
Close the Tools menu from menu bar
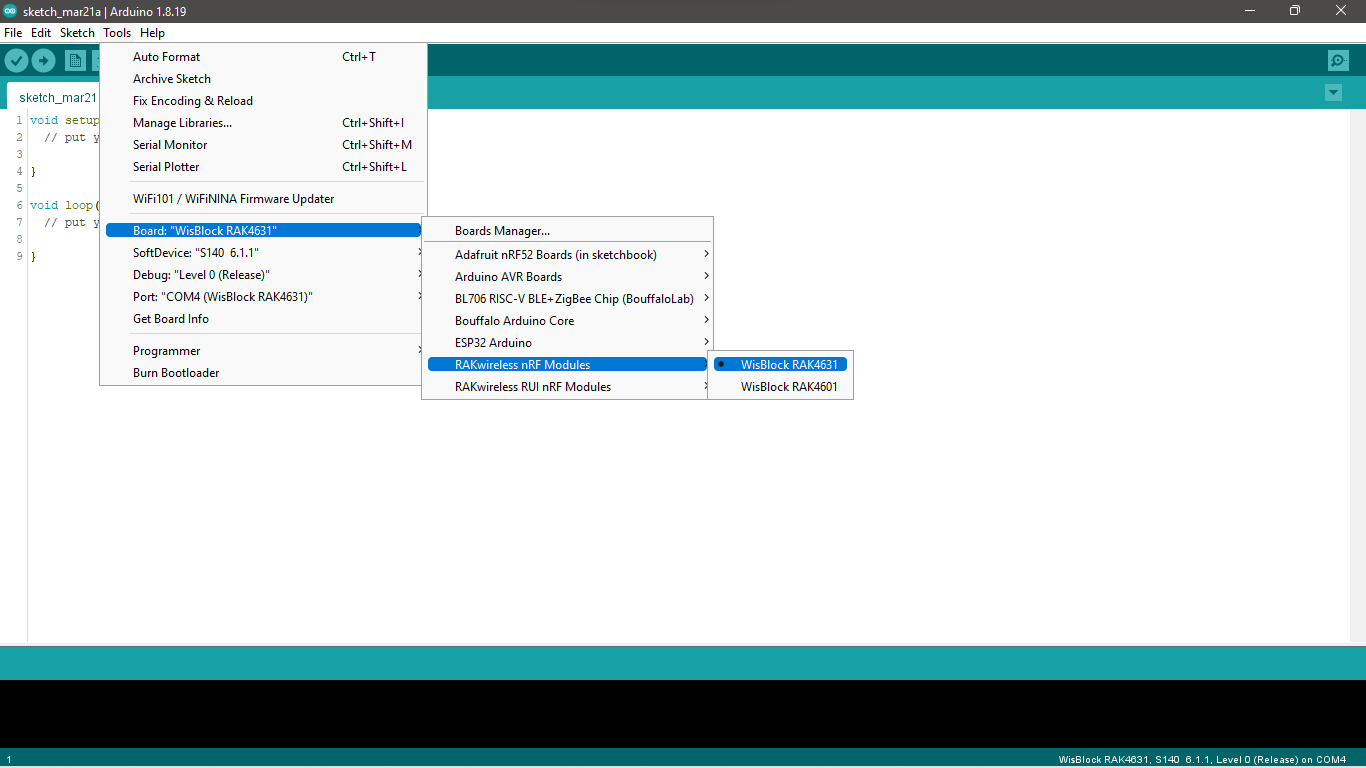[117, 33]
